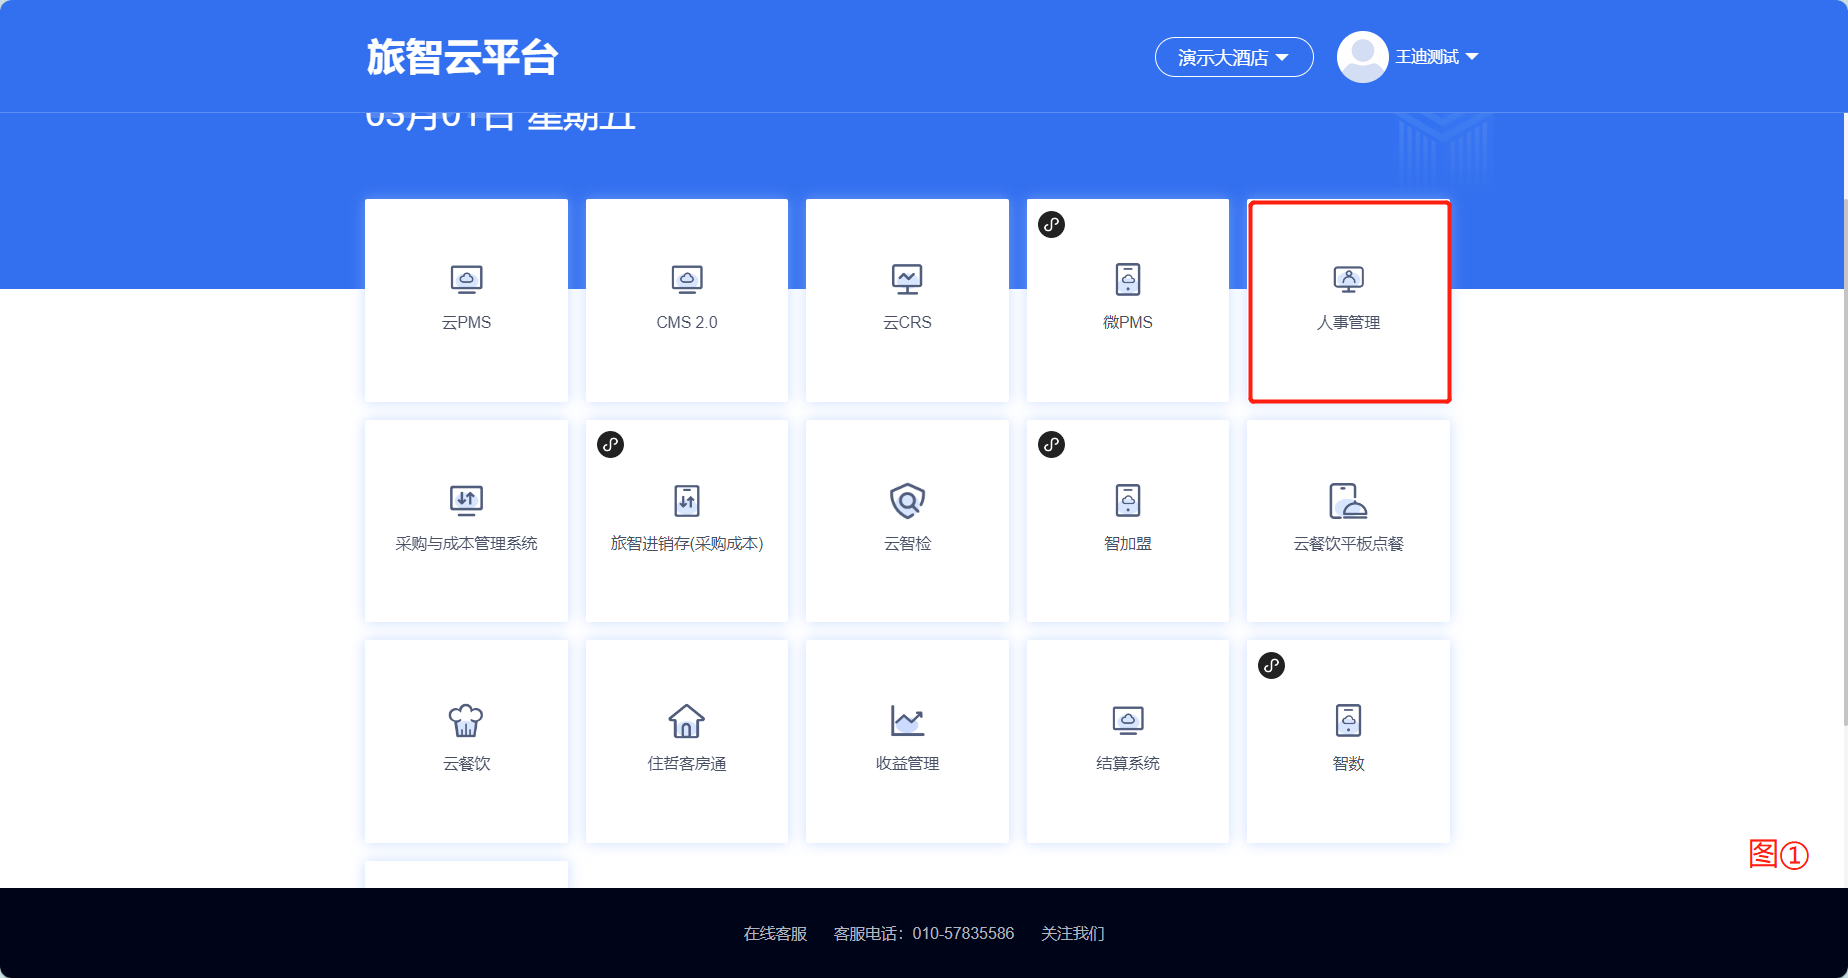
Task: Open the 住哲客房通 house icon
Action: (687, 720)
